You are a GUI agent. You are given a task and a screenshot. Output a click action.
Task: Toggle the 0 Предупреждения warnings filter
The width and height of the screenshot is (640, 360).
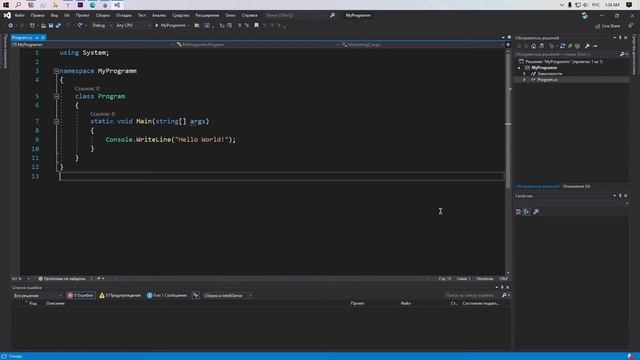pos(120,296)
